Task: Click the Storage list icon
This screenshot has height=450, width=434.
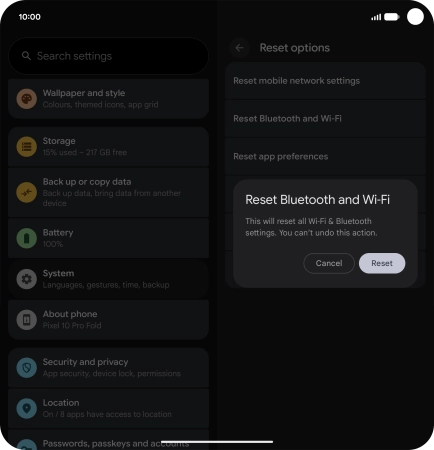Action: point(27,147)
